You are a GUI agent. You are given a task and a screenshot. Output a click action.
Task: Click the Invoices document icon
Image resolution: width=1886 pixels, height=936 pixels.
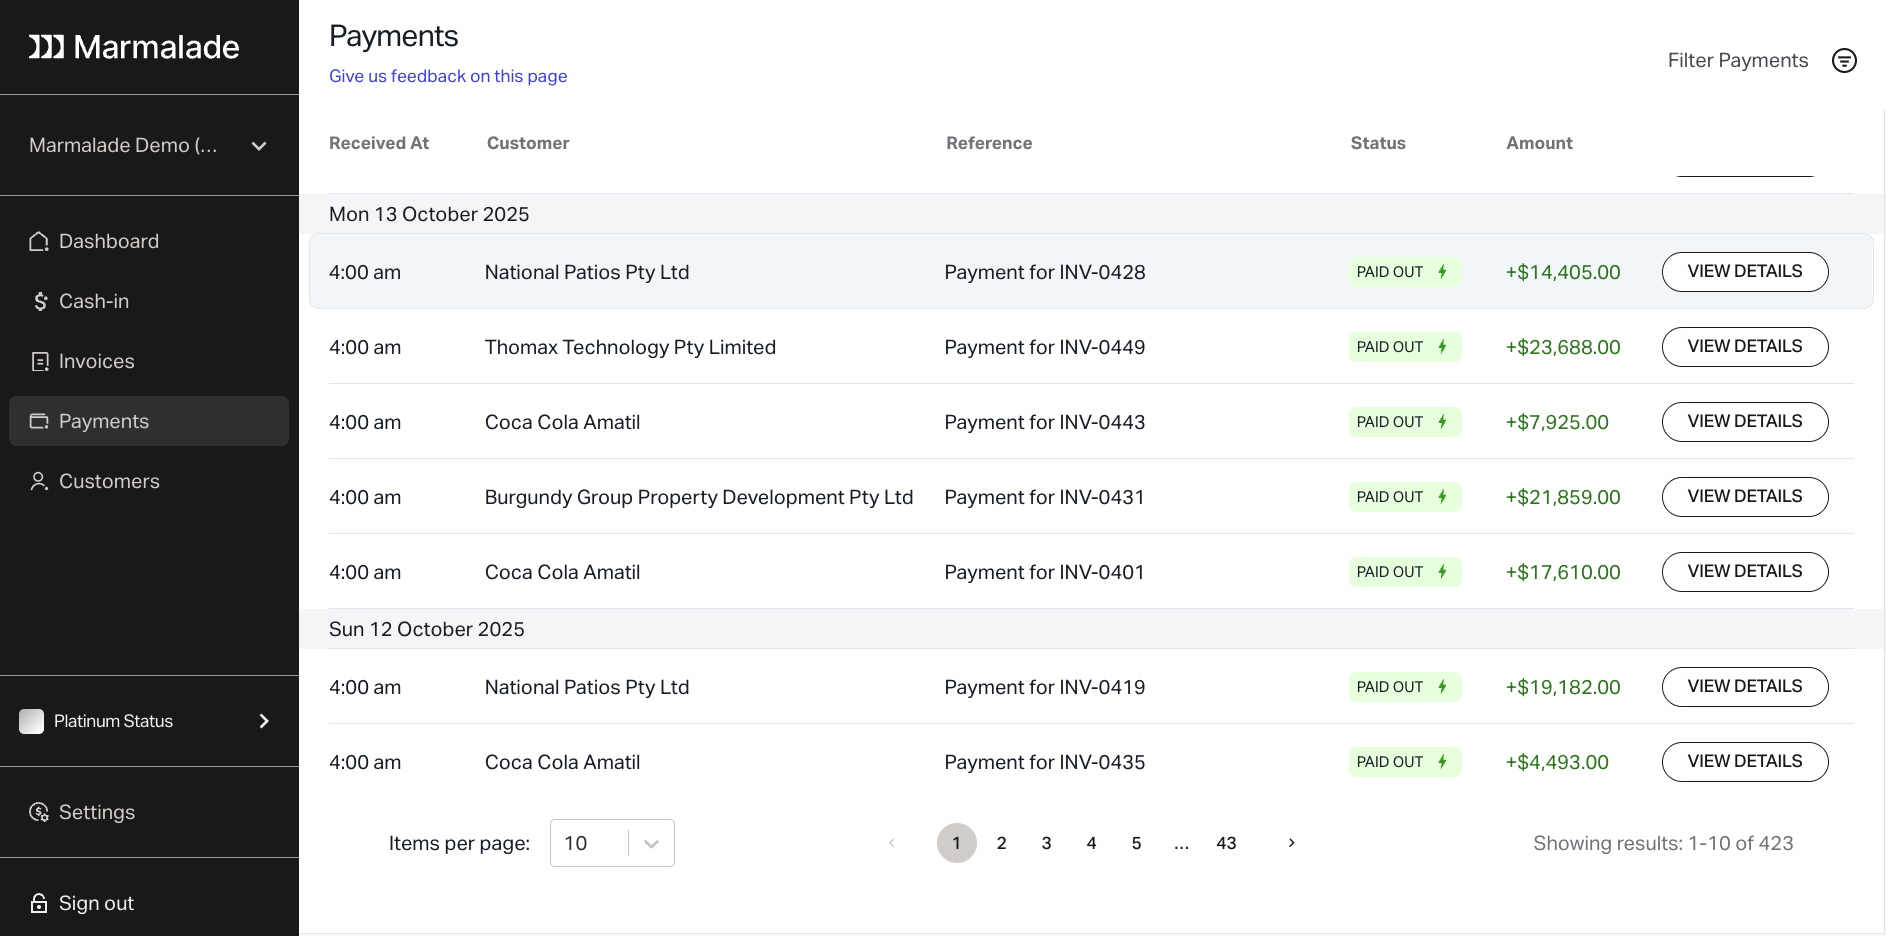pyautogui.click(x=40, y=362)
